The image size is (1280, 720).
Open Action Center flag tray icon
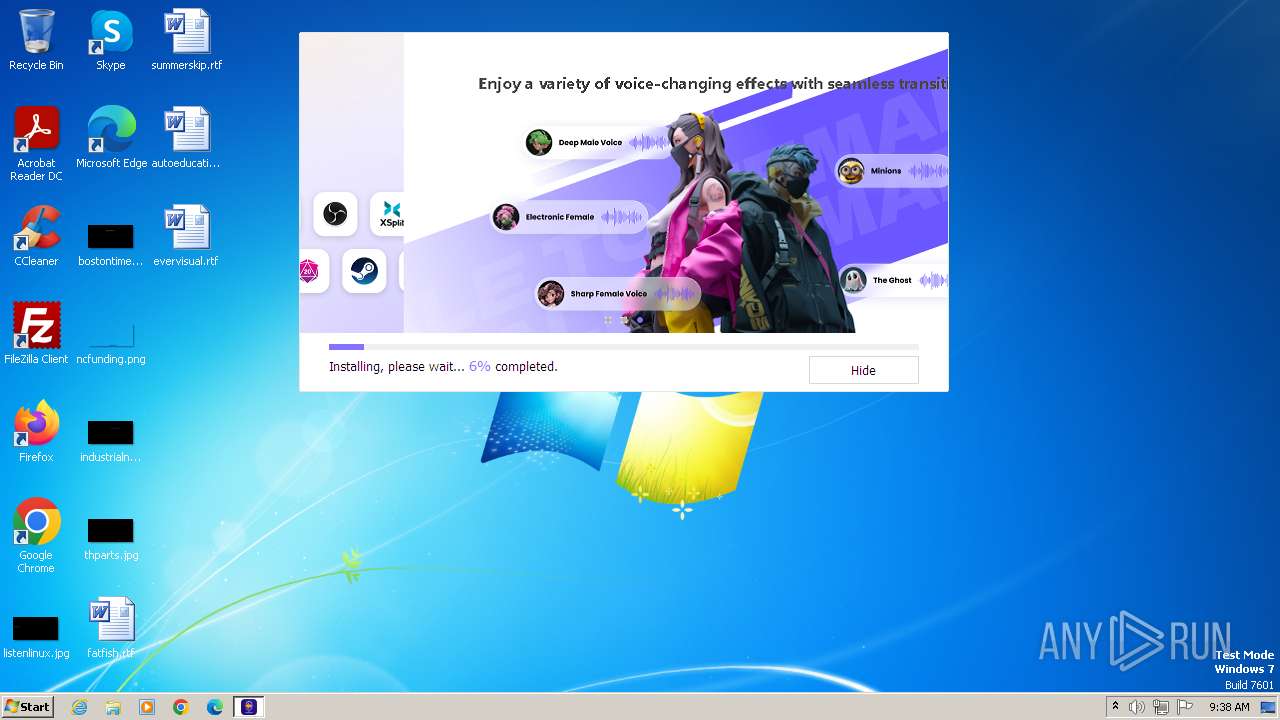point(1185,707)
